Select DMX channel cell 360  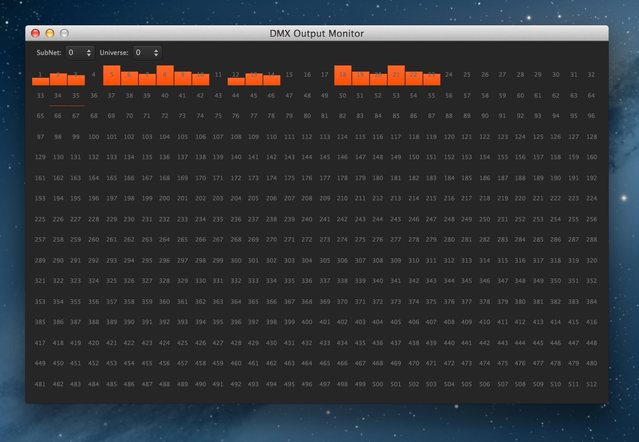pyautogui.click(x=165, y=302)
